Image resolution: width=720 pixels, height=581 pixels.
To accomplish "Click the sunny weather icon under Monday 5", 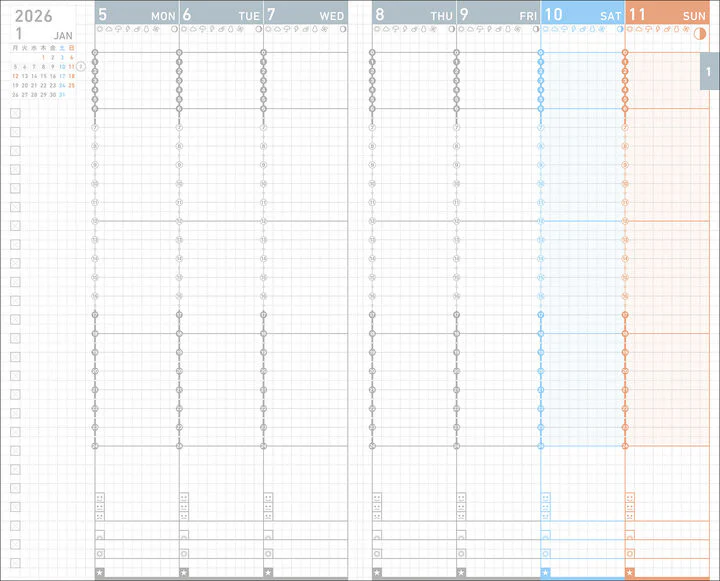I will point(100,29).
